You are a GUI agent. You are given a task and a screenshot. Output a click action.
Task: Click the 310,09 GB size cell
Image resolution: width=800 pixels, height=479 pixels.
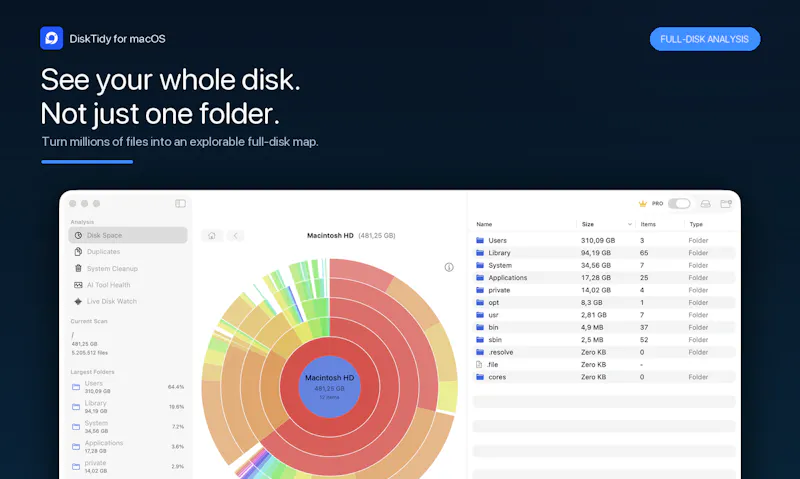pyautogui.click(x=598, y=240)
